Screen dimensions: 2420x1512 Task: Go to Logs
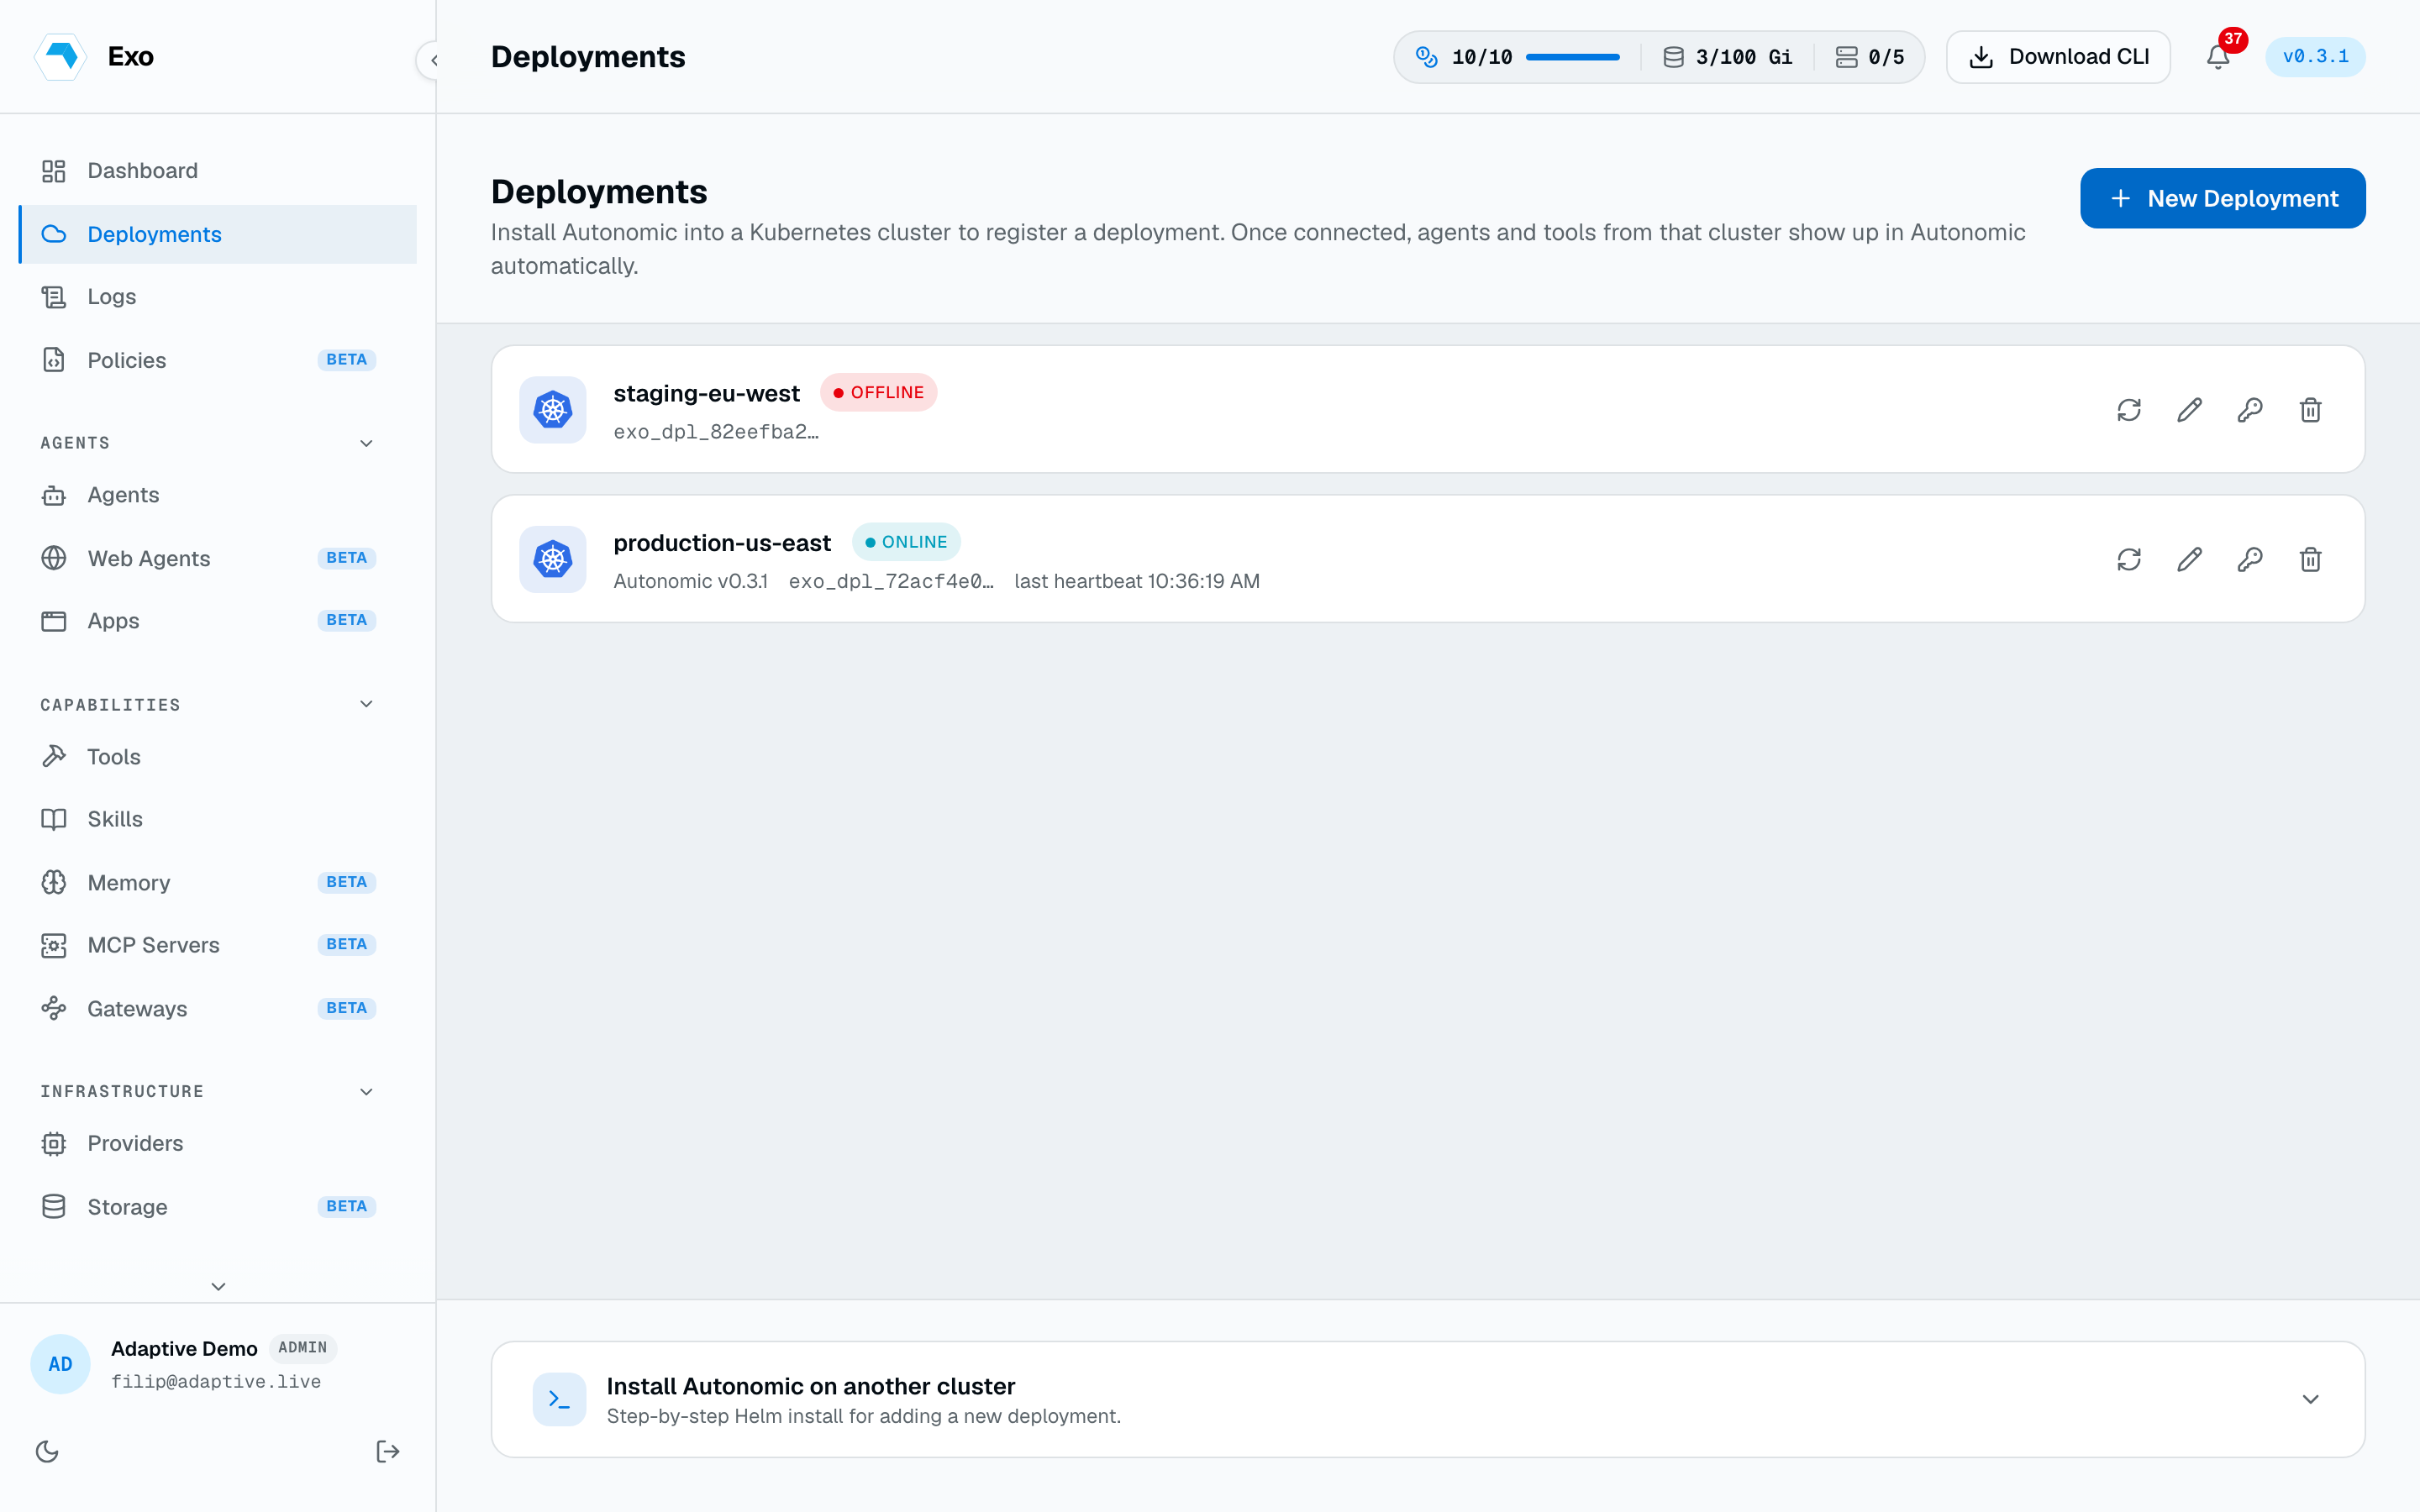click(217, 297)
